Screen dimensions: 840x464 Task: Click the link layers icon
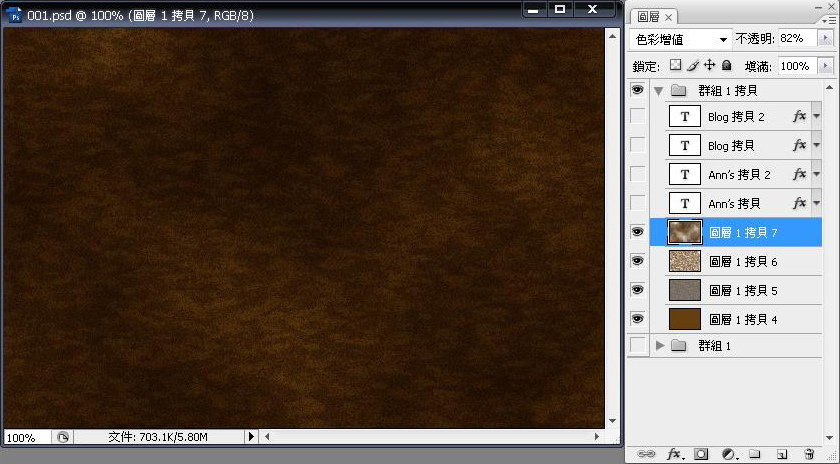tap(647, 454)
